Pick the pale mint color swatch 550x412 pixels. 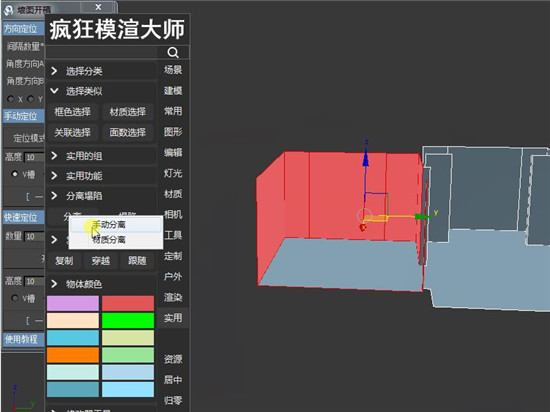(73, 372)
